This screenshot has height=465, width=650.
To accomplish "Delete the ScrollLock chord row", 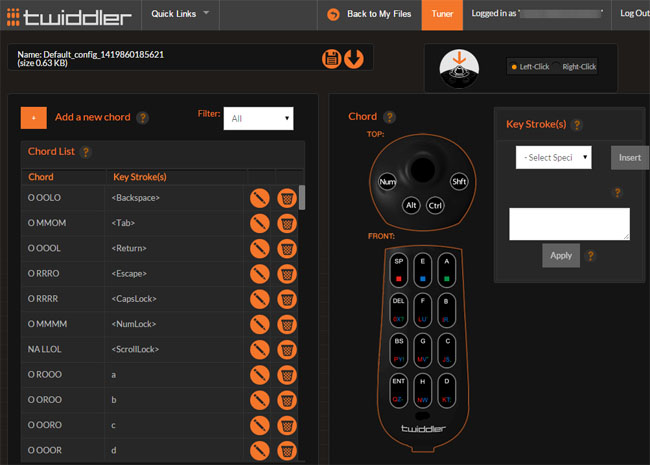I will pos(287,350).
